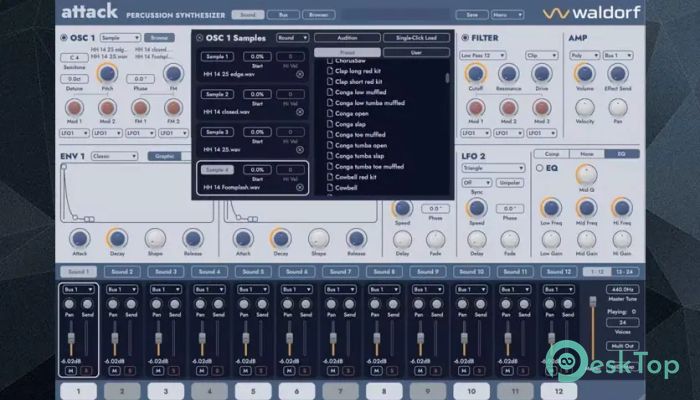The image size is (700, 400).
Task: Mute the first mixer channel
Action: [71, 371]
